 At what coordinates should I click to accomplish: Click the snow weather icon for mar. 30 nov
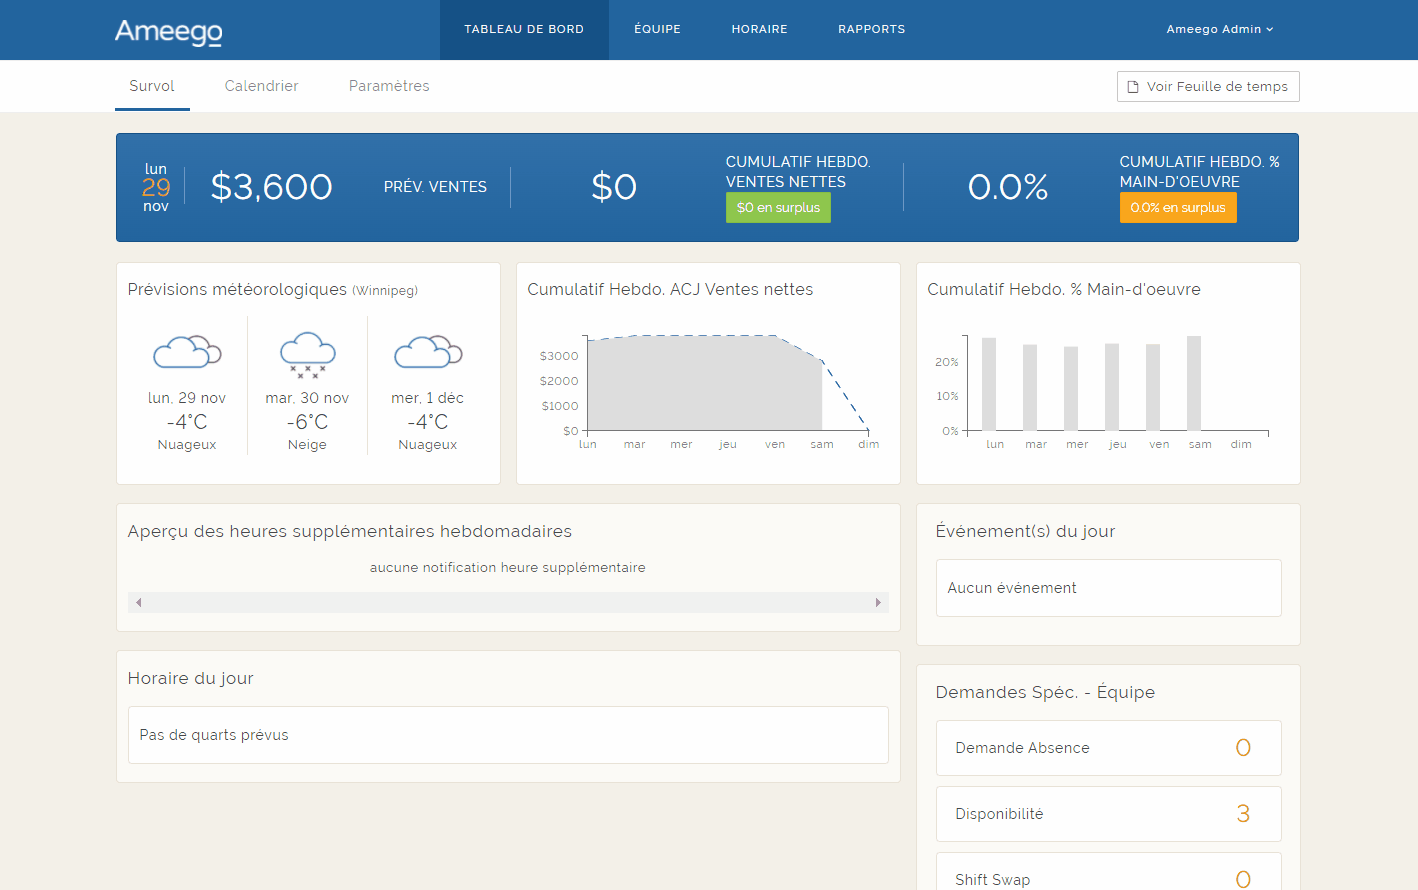coord(307,354)
